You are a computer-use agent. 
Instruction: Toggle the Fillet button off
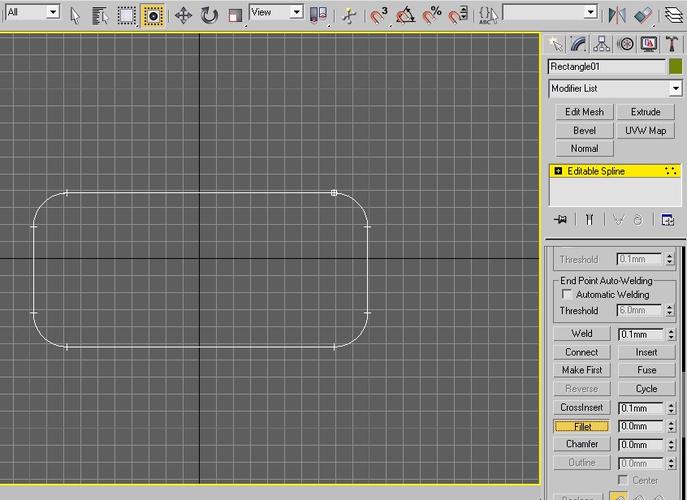pyautogui.click(x=582, y=427)
